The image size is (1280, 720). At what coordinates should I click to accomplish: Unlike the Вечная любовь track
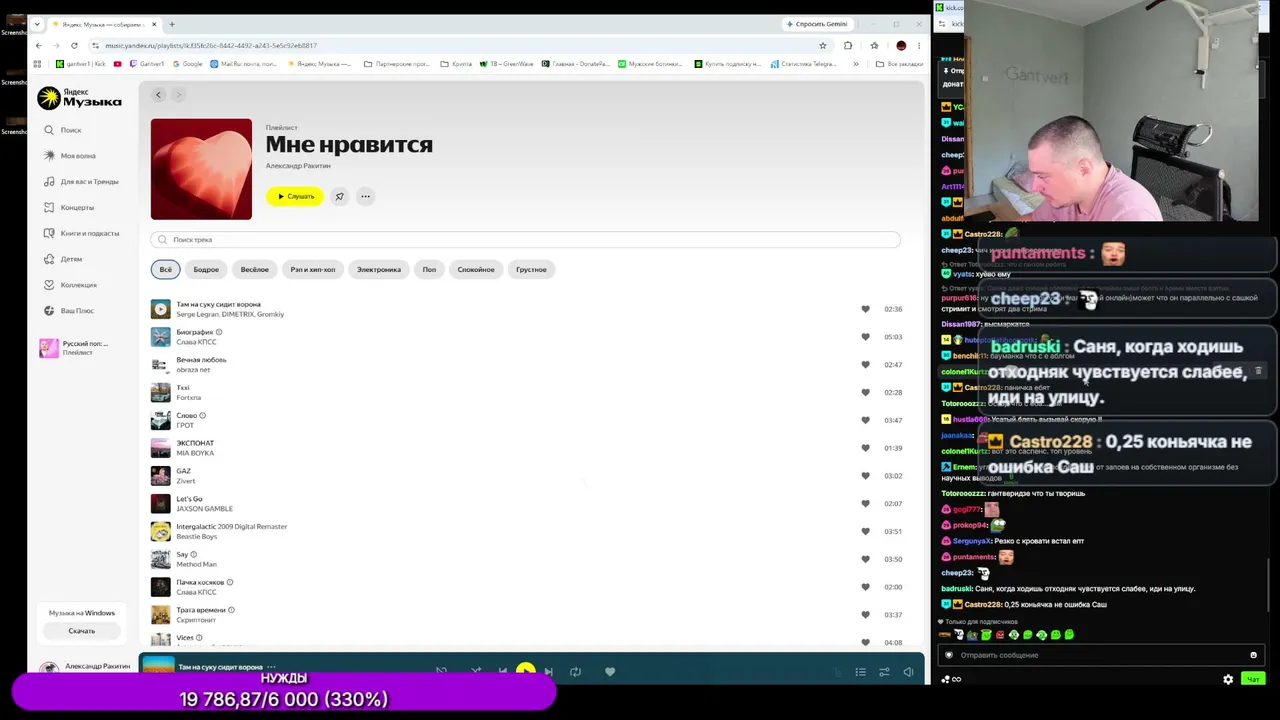click(x=865, y=365)
